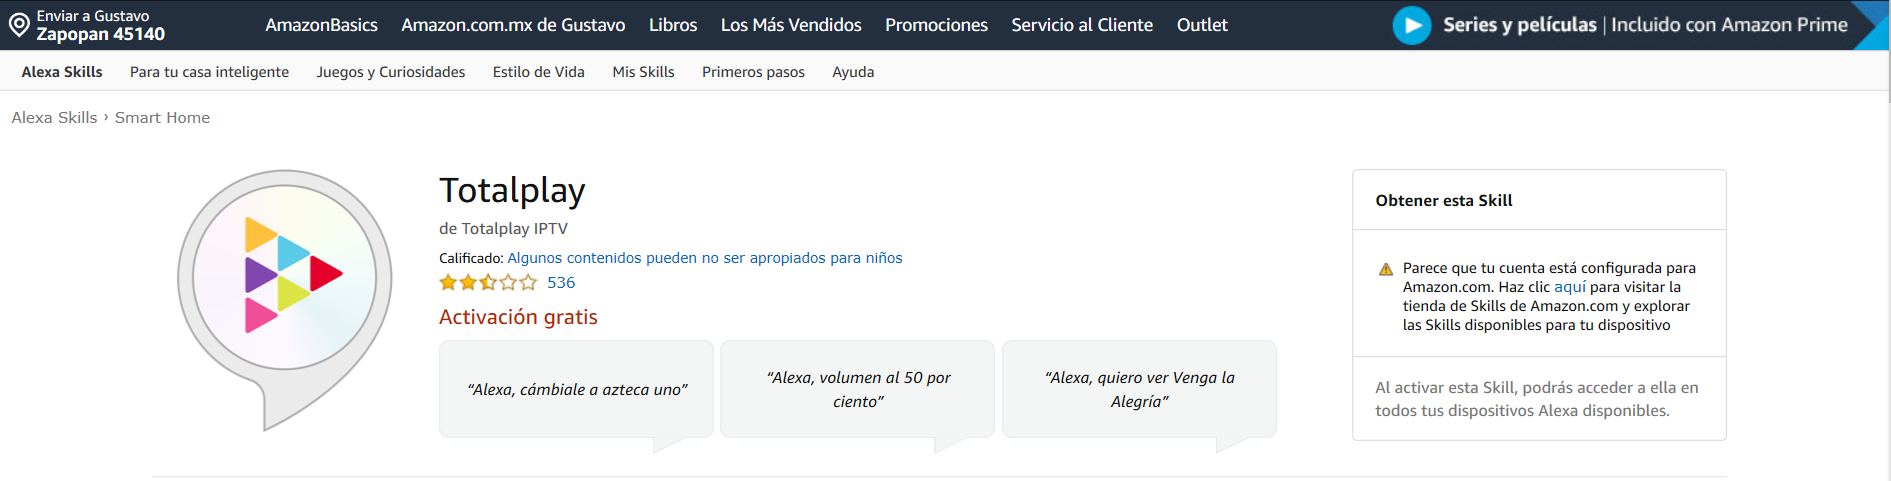Open the Ayuda tab

pyautogui.click(x=852, y=72)
